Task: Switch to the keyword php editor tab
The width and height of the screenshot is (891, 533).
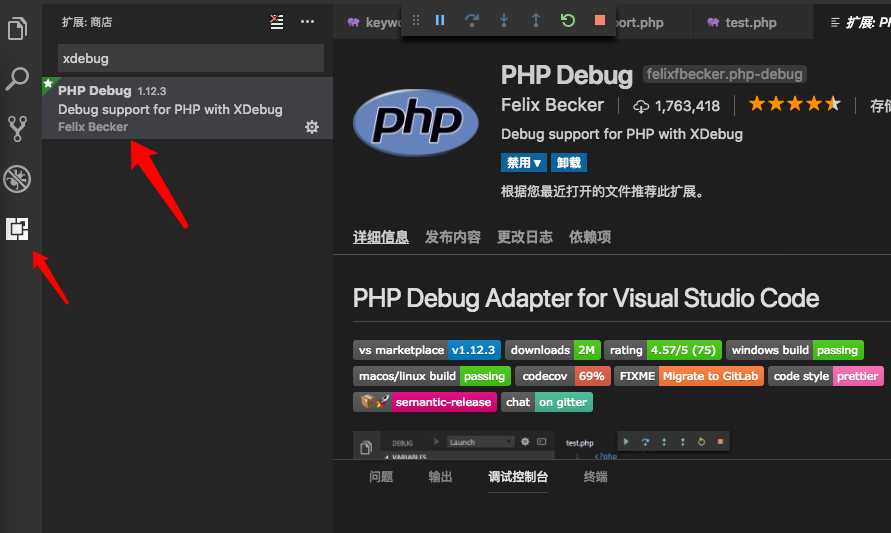Action: (x=372, y=23)
